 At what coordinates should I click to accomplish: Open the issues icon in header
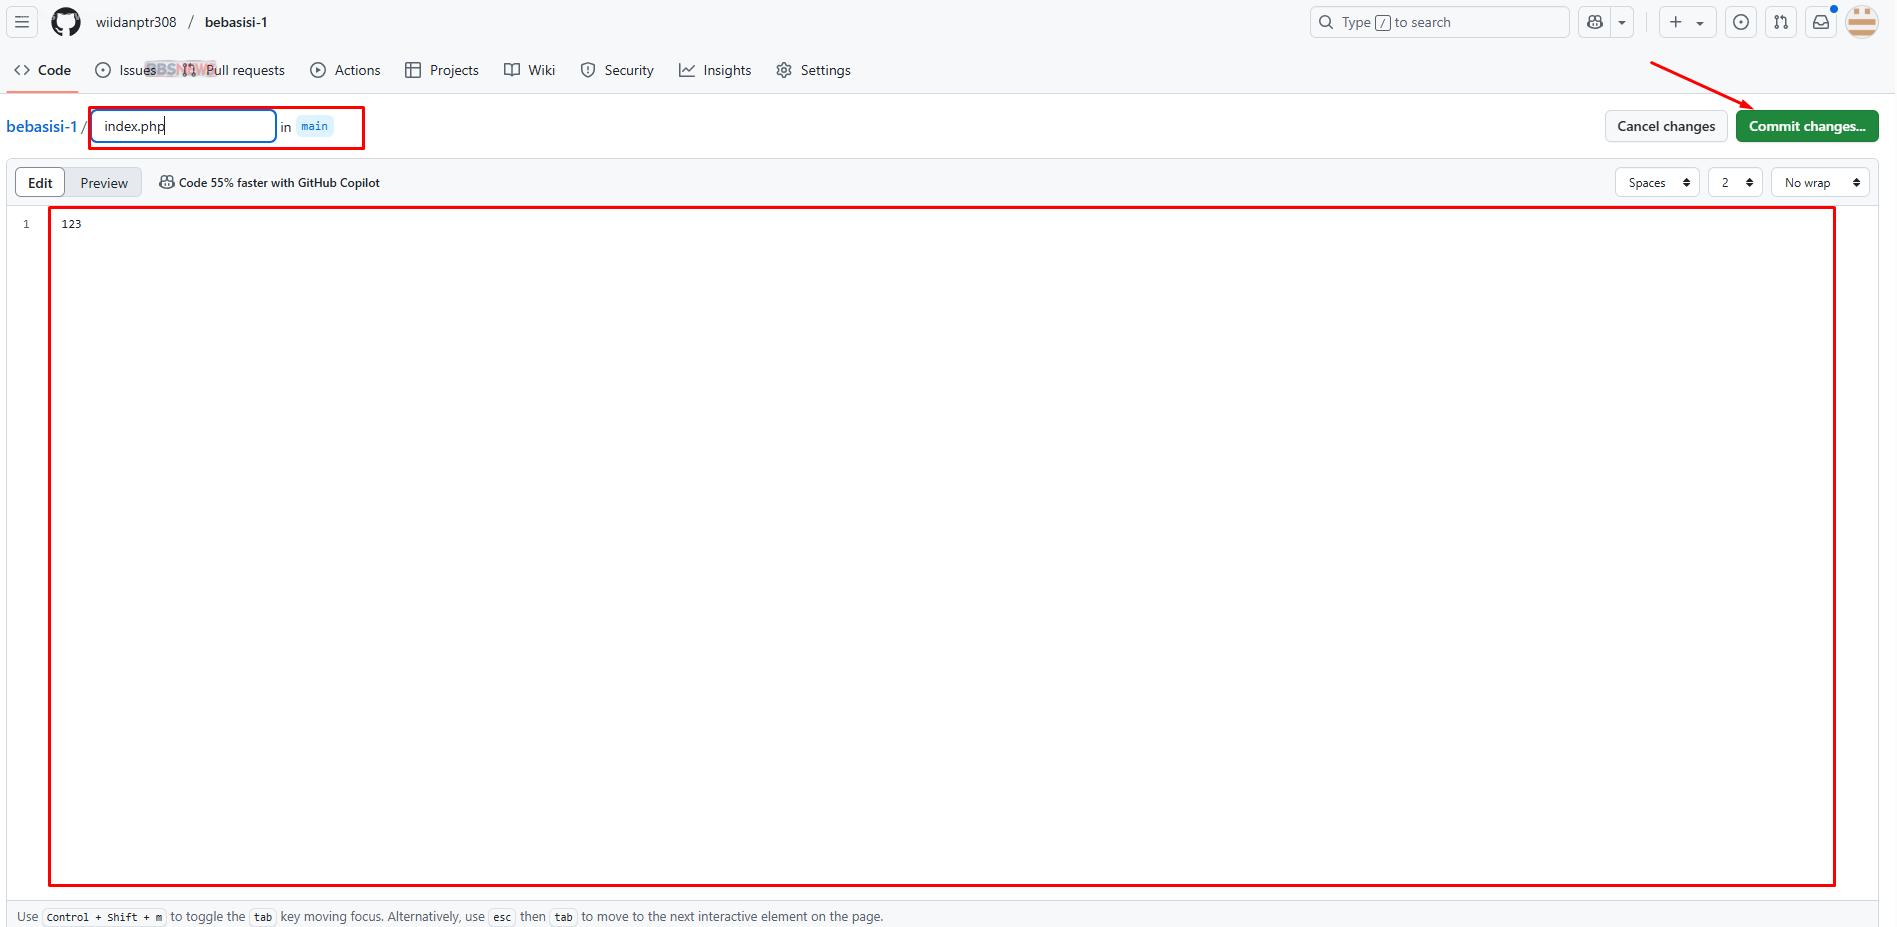[1741, 22]
